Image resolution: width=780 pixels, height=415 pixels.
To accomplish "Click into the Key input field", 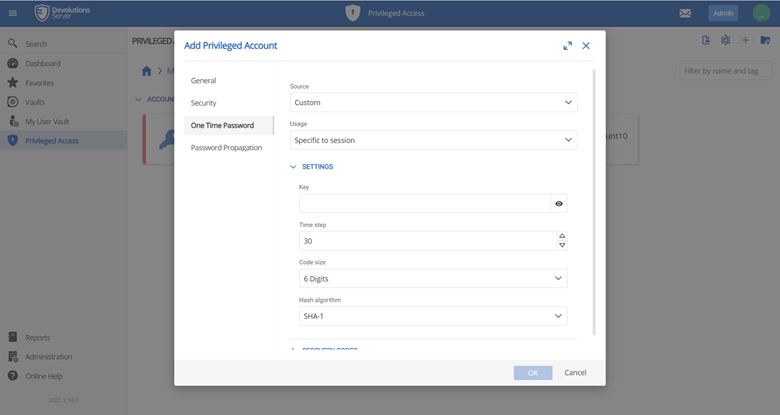I will [424, 204].
